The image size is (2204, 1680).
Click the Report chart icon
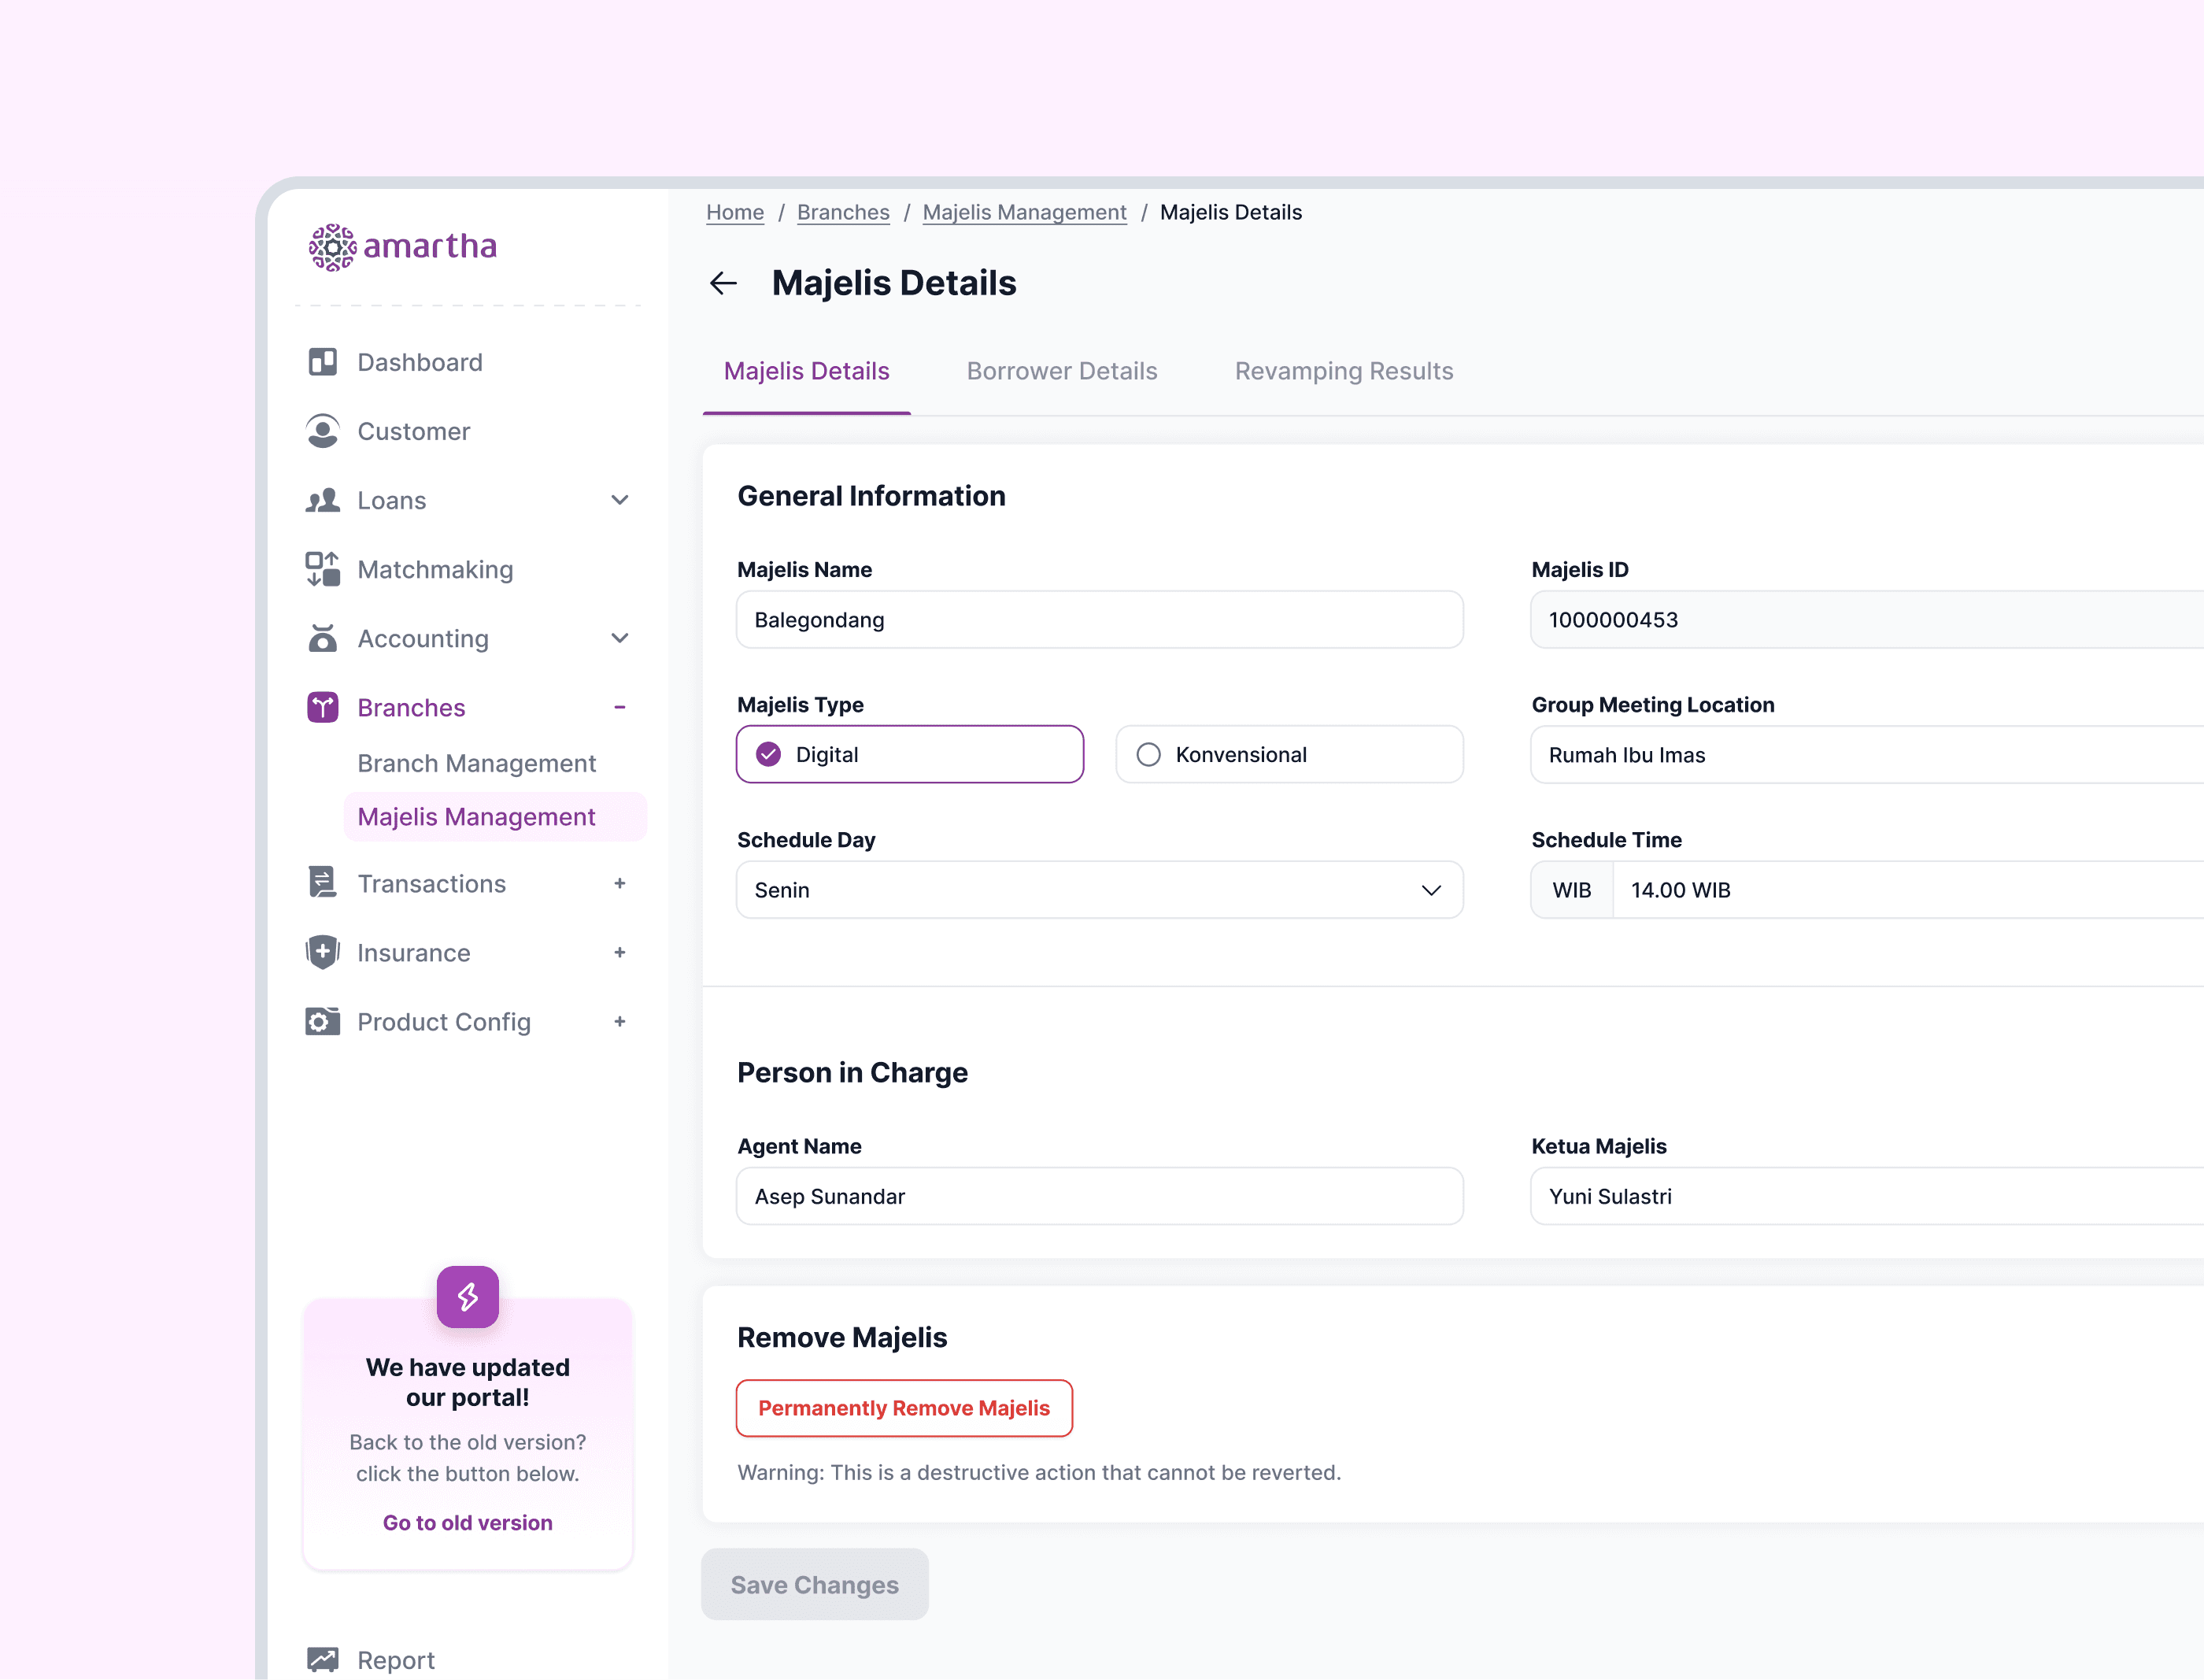point(322,1659)
